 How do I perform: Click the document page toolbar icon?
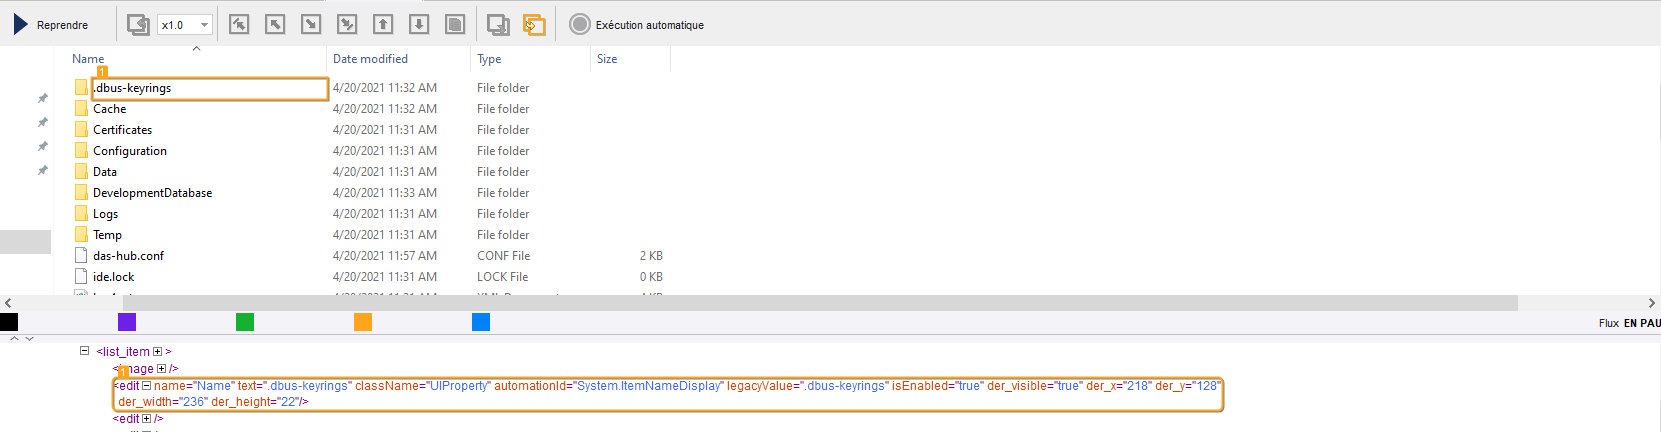tap(455, 25)
